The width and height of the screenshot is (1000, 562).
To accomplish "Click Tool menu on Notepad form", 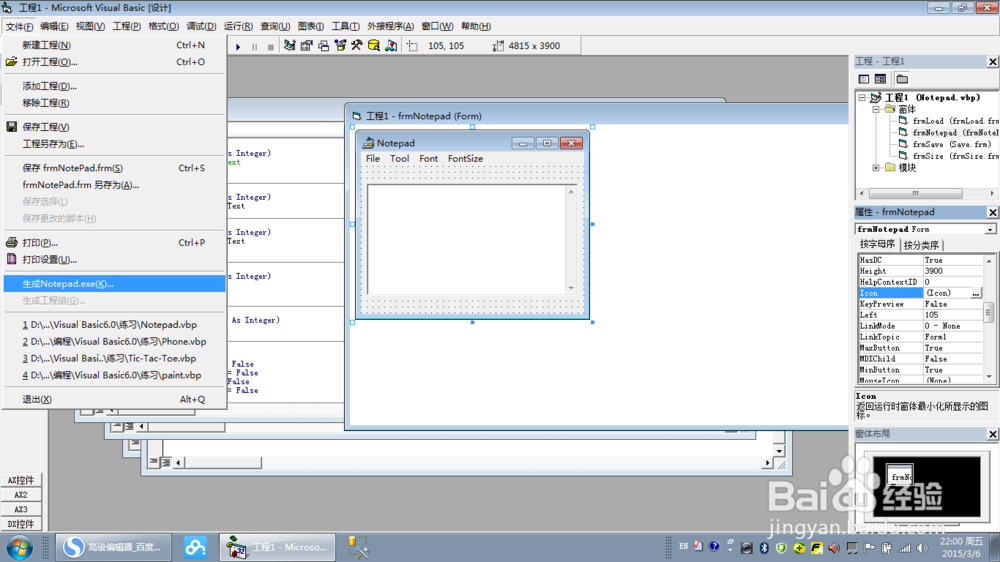I will pyautogui.click(x=400, y=159).
